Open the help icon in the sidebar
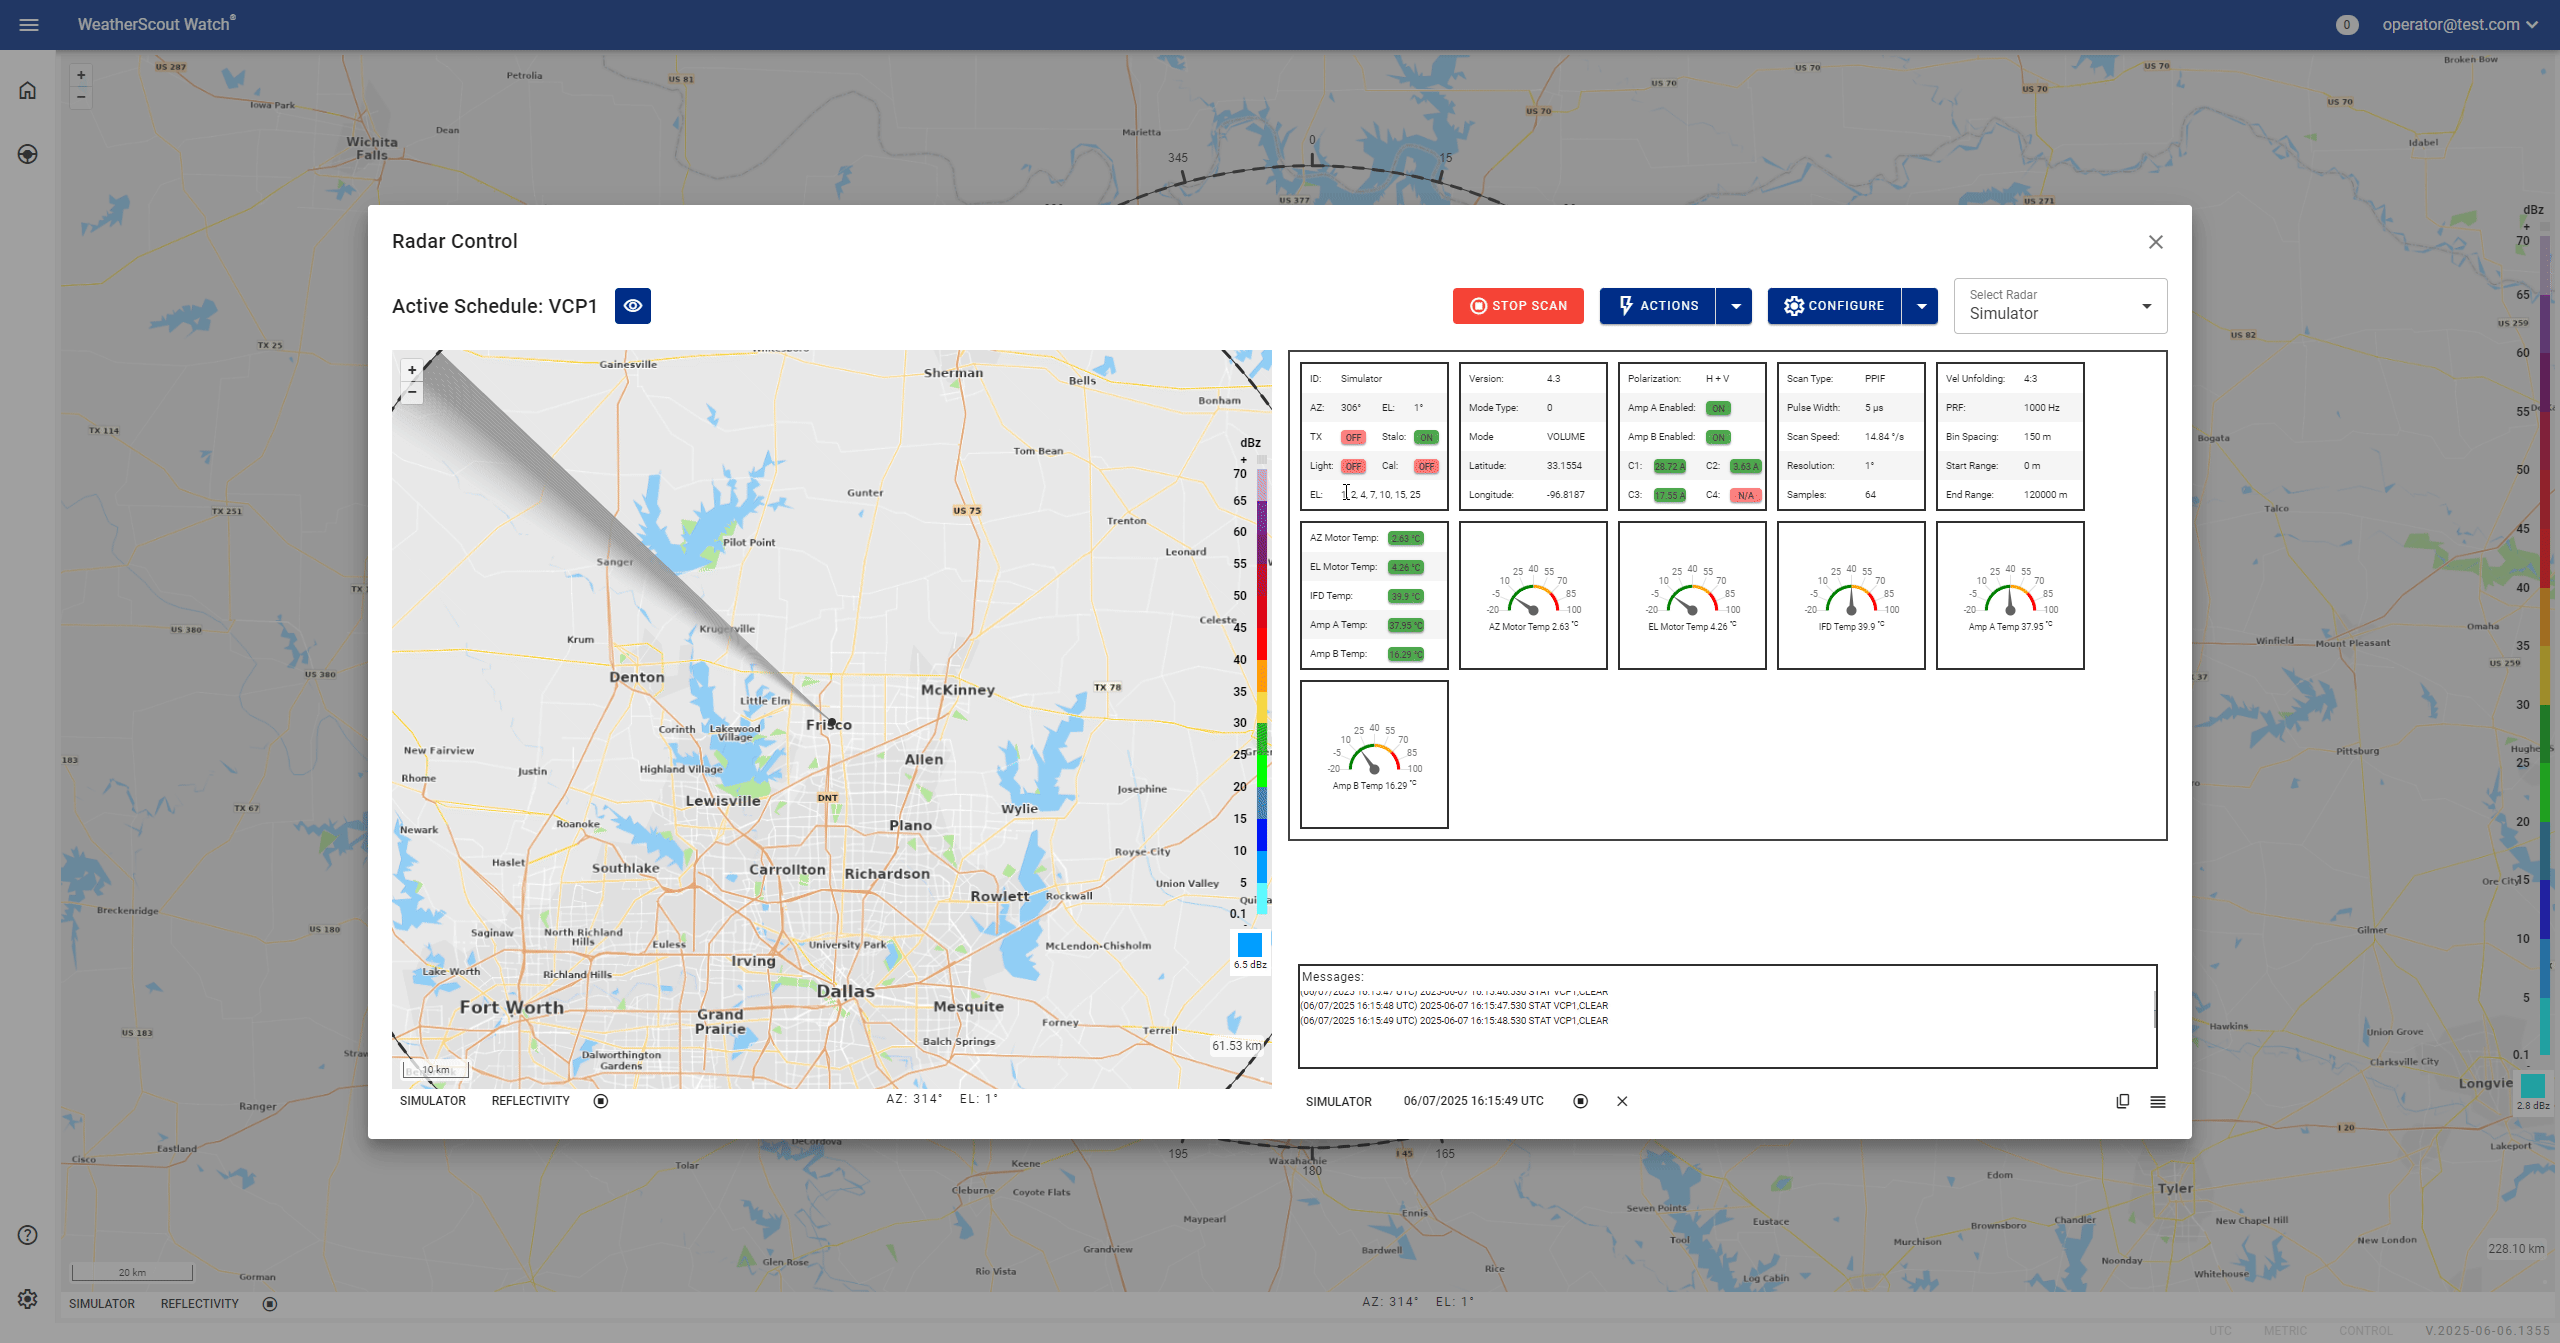 coord(28,1235)
